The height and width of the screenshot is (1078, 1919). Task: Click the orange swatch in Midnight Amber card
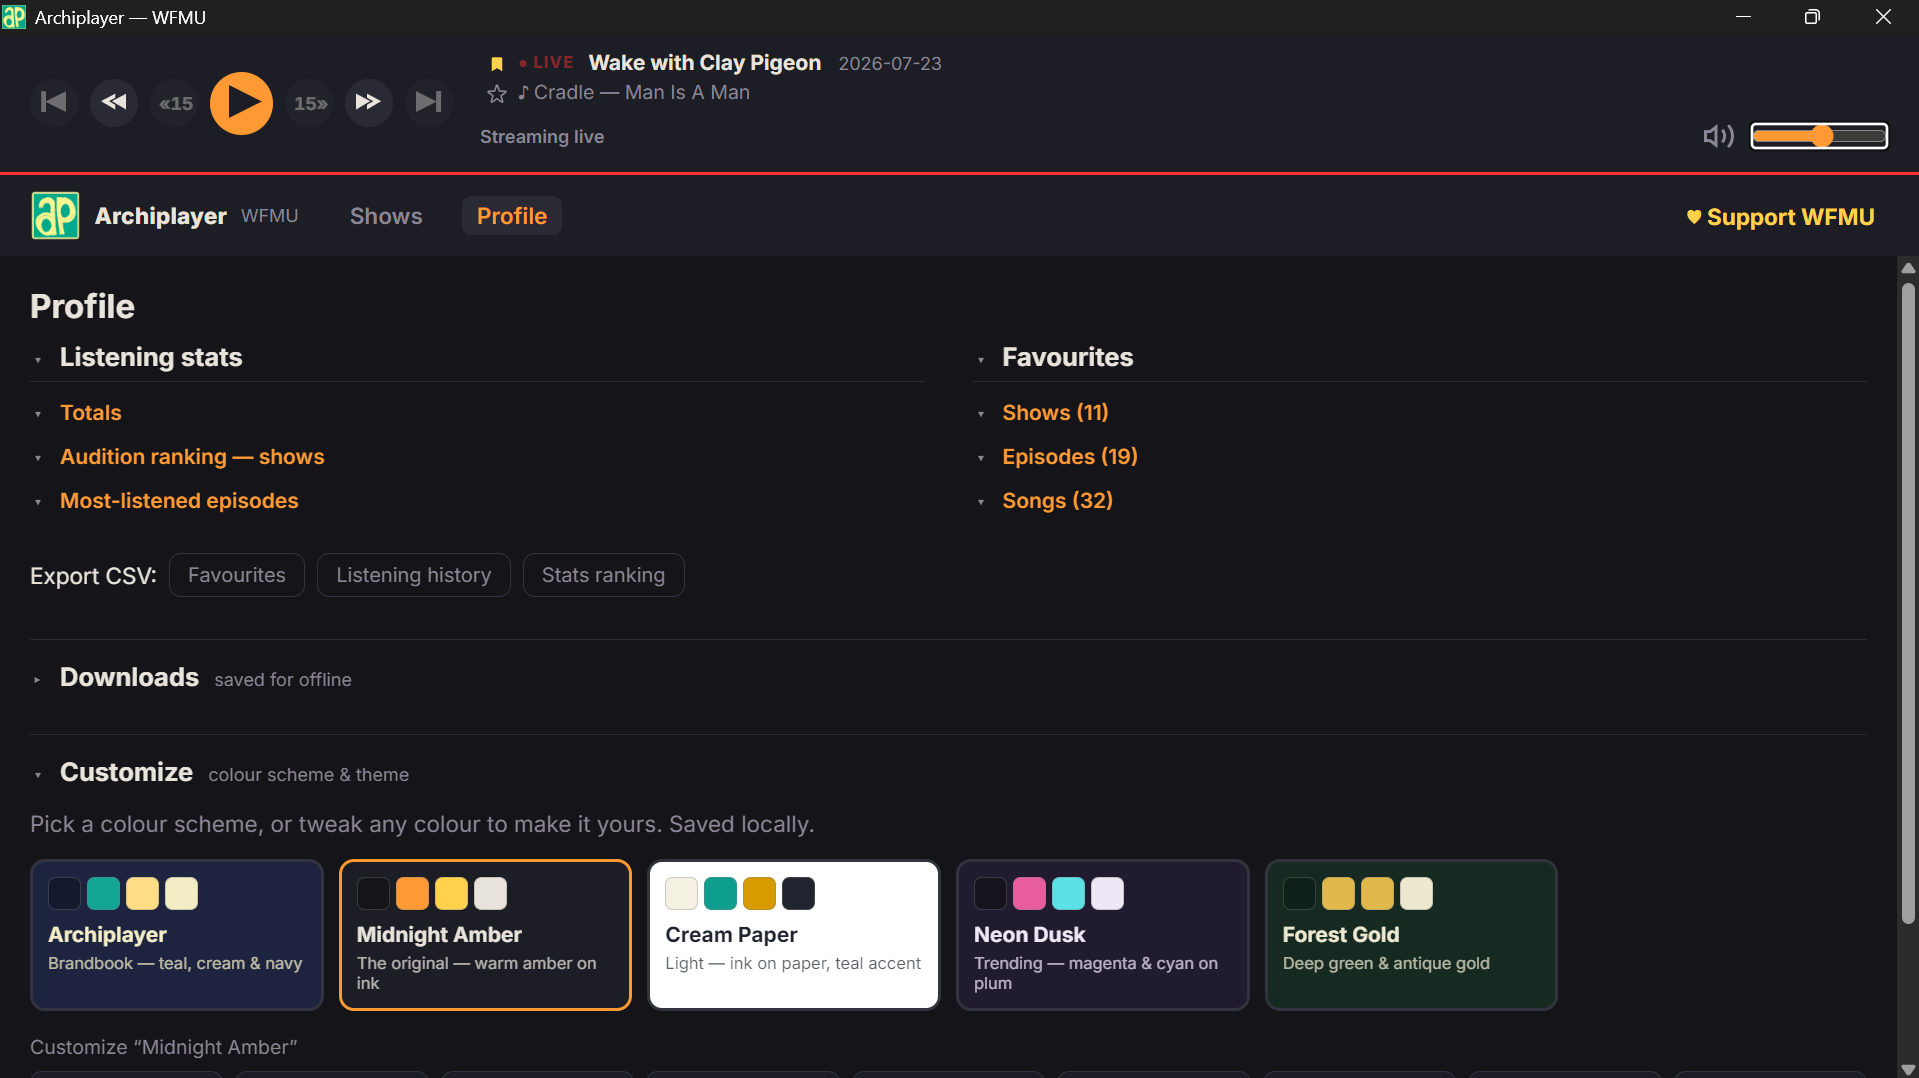pyautogui.click(x=412, y=893)
